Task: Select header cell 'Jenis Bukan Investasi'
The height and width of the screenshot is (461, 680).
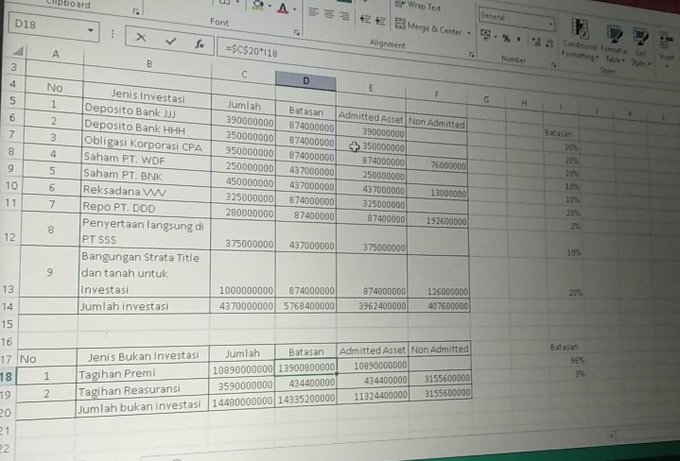Action: pos(143,356)
